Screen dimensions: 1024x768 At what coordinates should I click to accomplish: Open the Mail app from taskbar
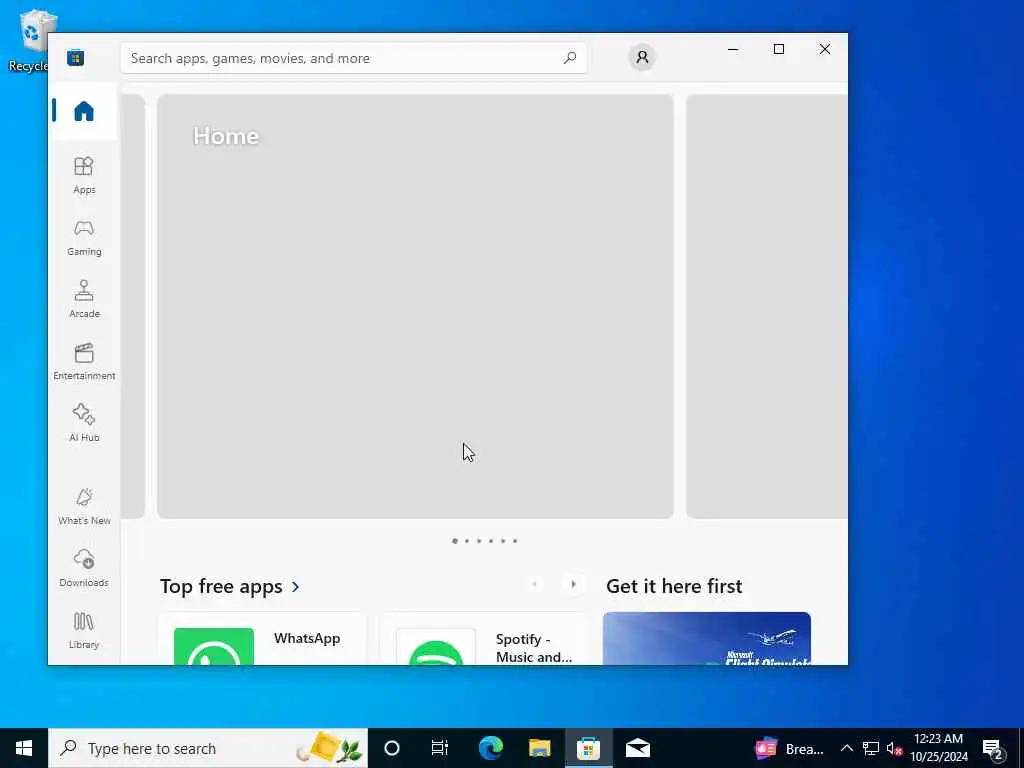pos(637,748)
